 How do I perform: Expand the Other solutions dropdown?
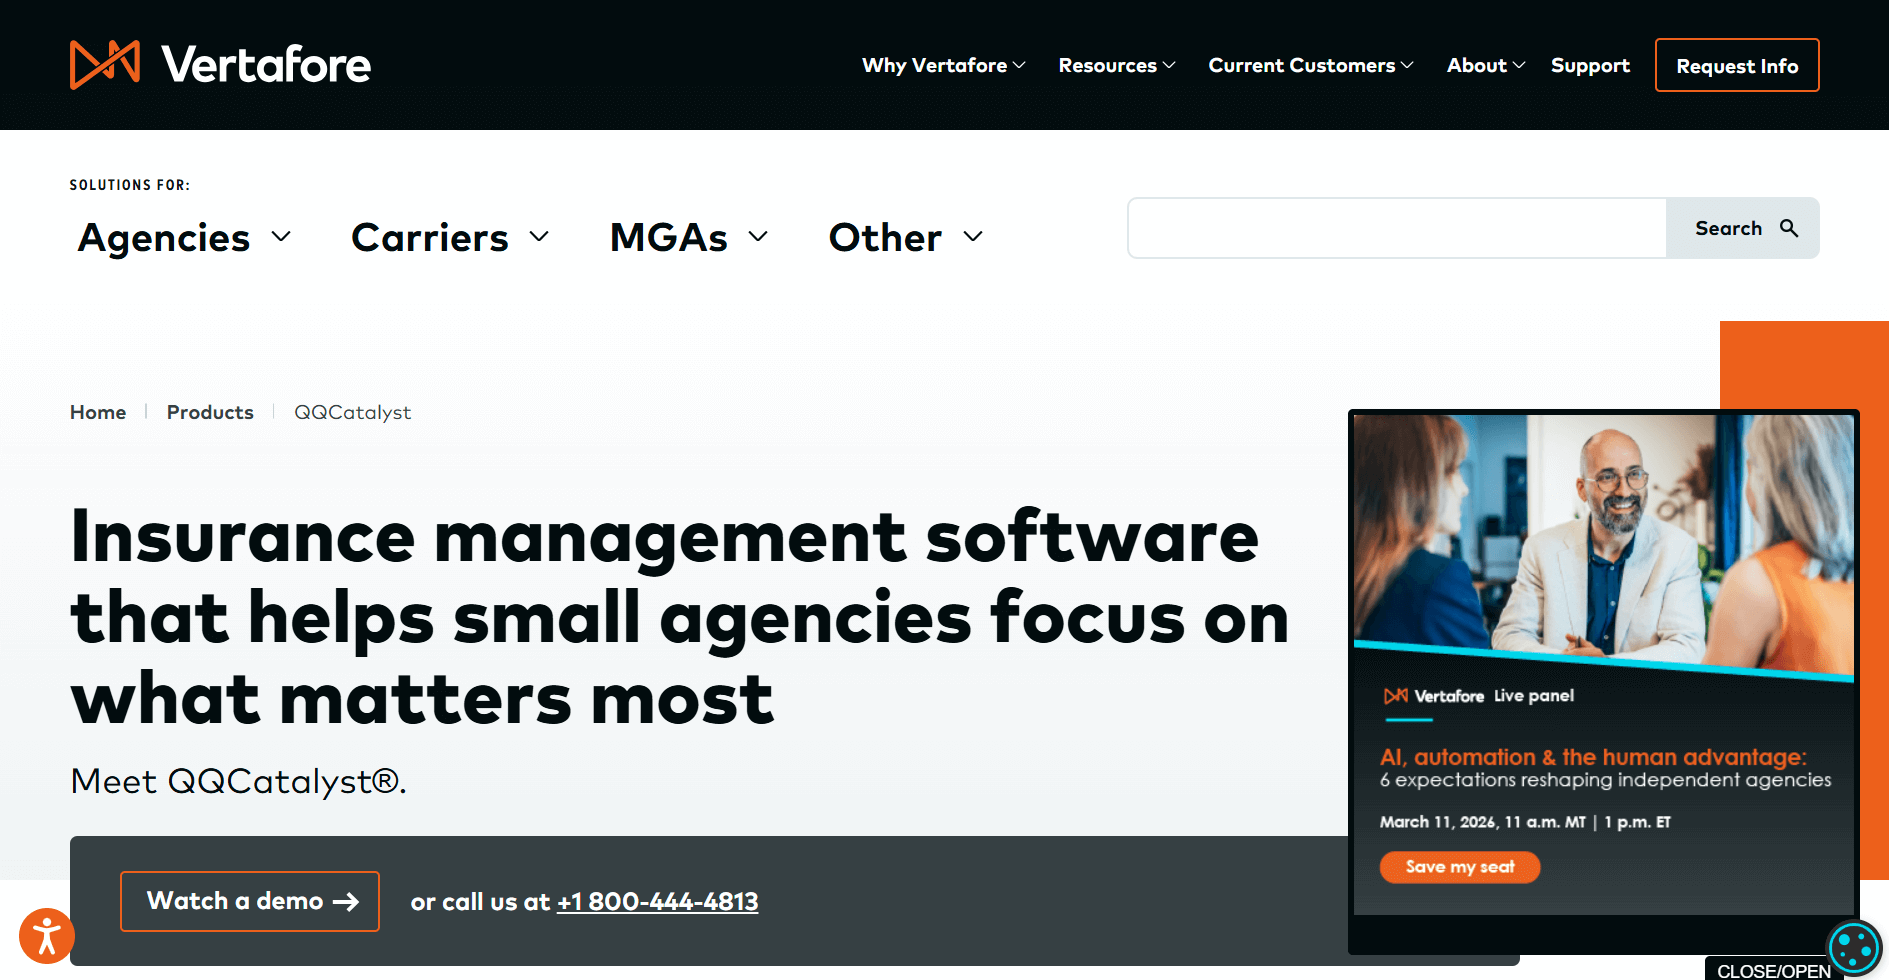click(906, 238)
